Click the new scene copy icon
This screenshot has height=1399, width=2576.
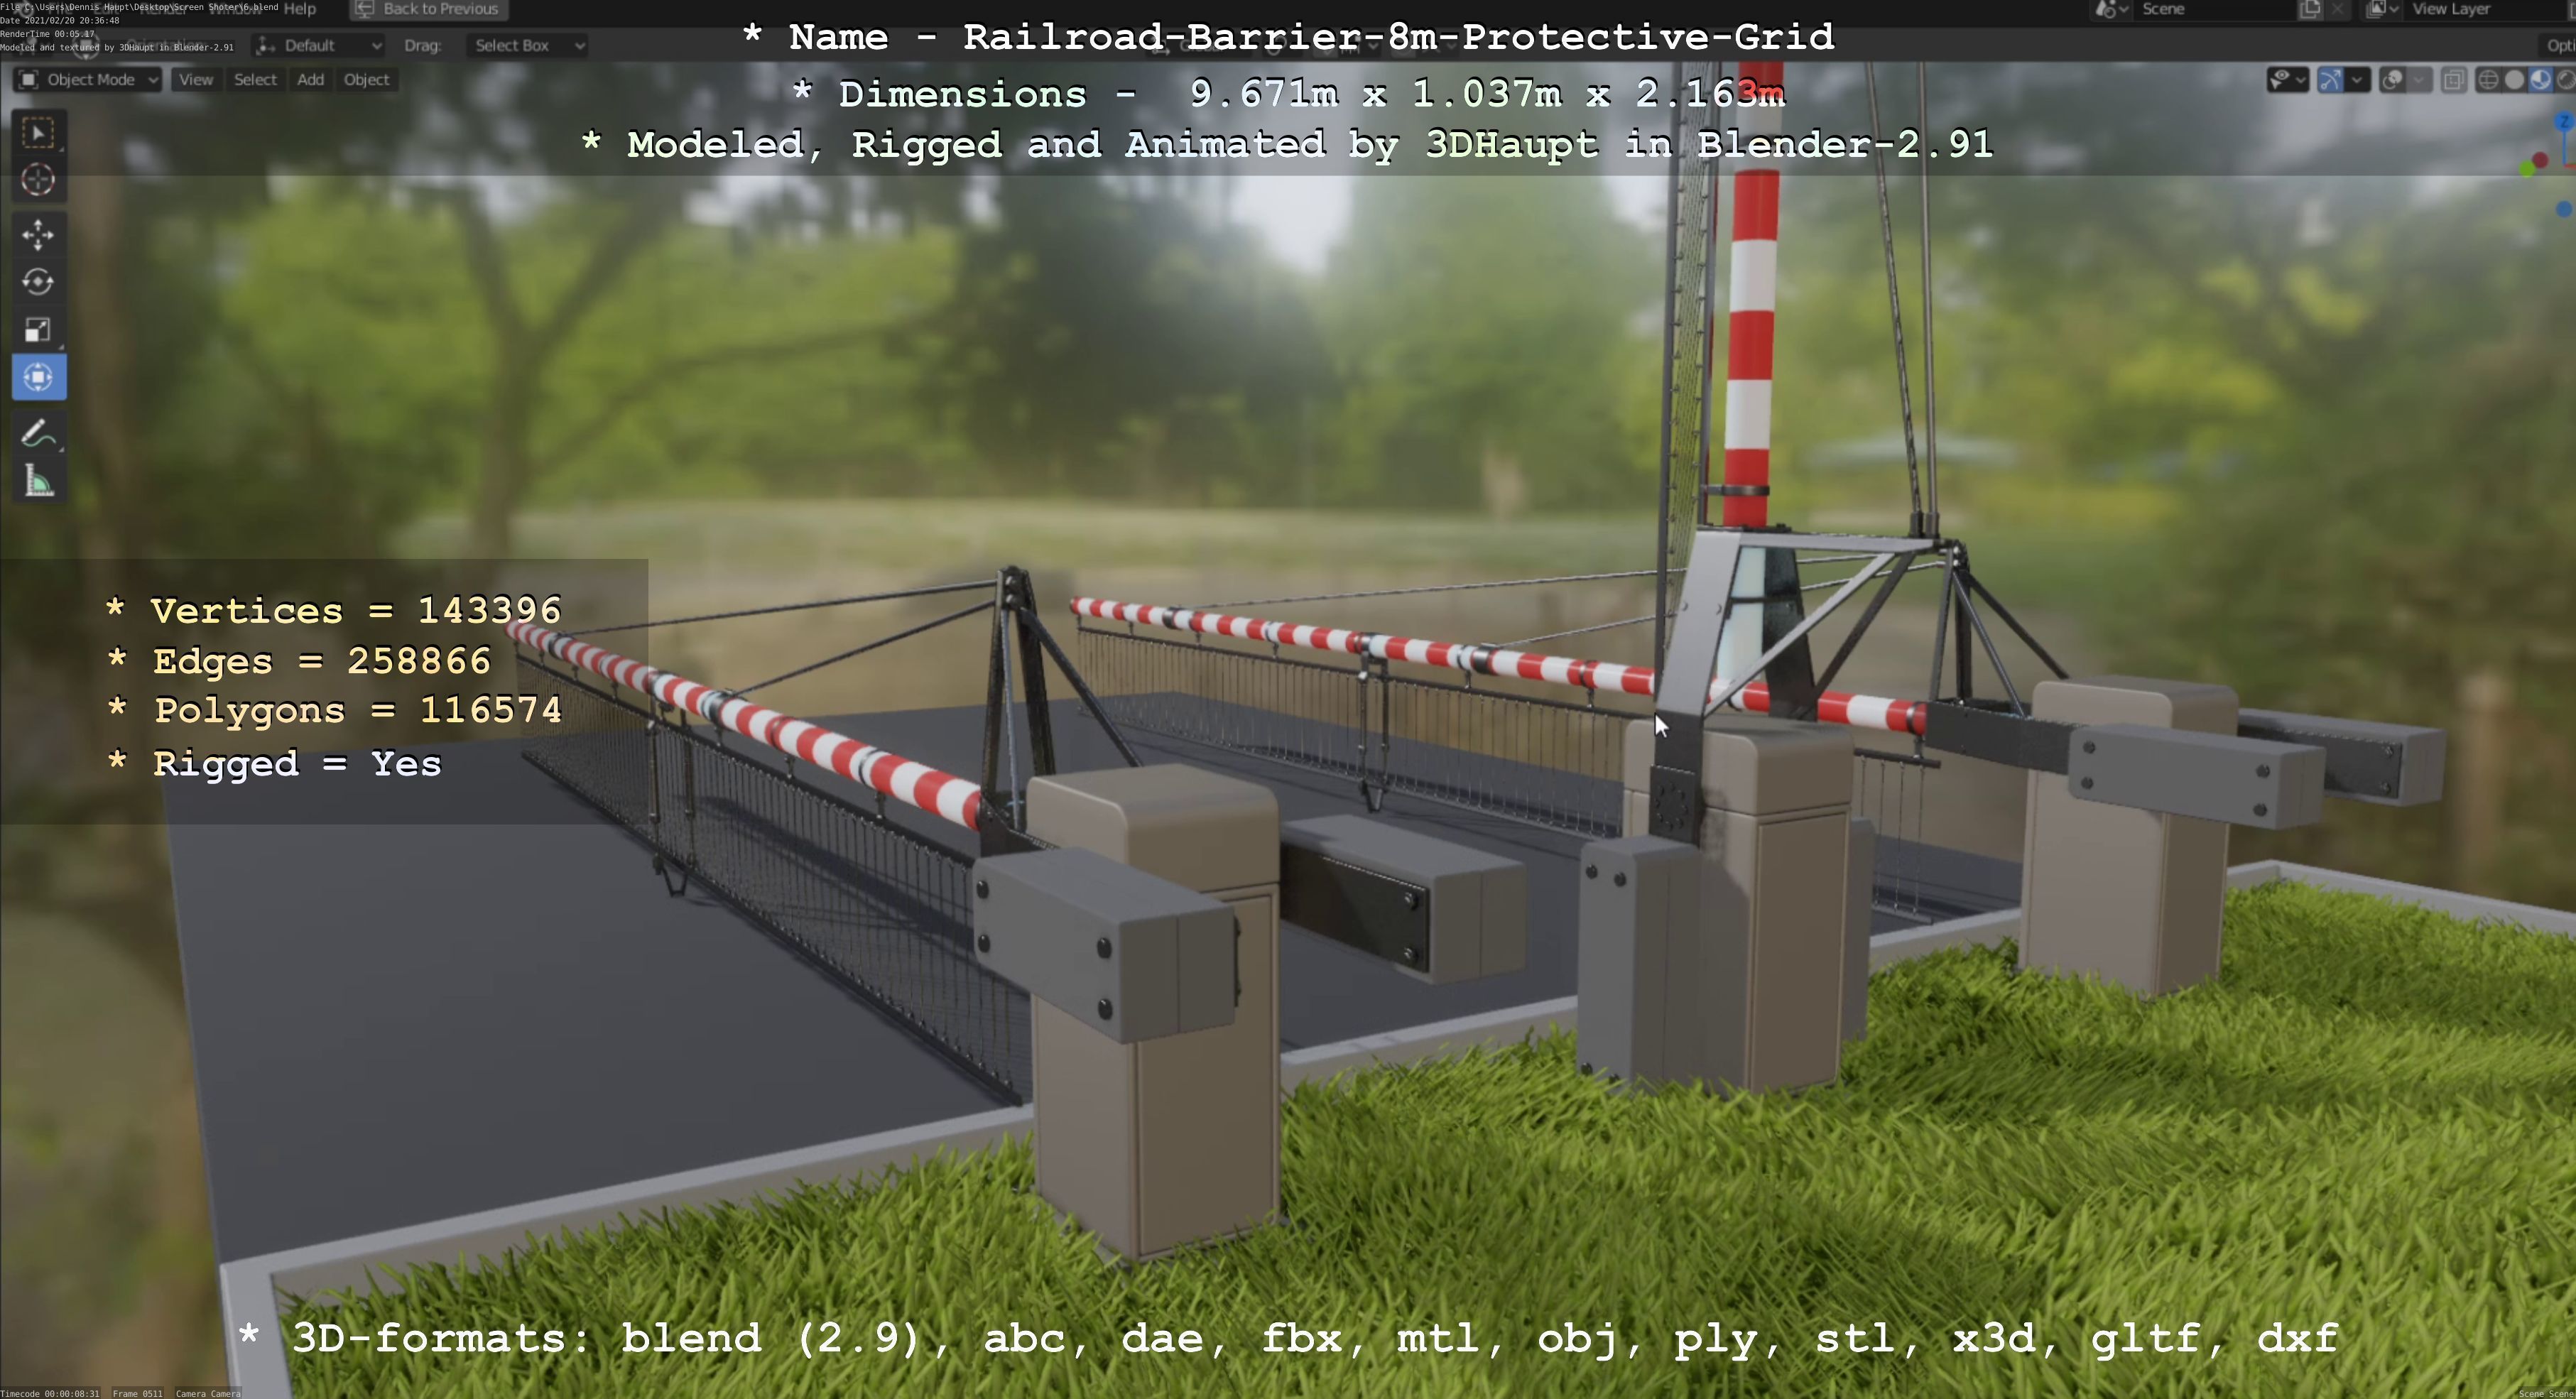point(2310,9)
